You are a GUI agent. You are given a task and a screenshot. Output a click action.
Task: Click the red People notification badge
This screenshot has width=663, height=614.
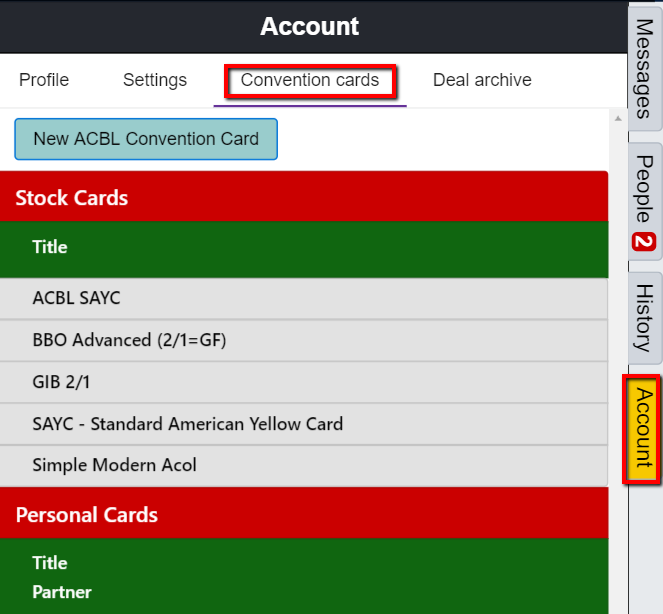645,242
